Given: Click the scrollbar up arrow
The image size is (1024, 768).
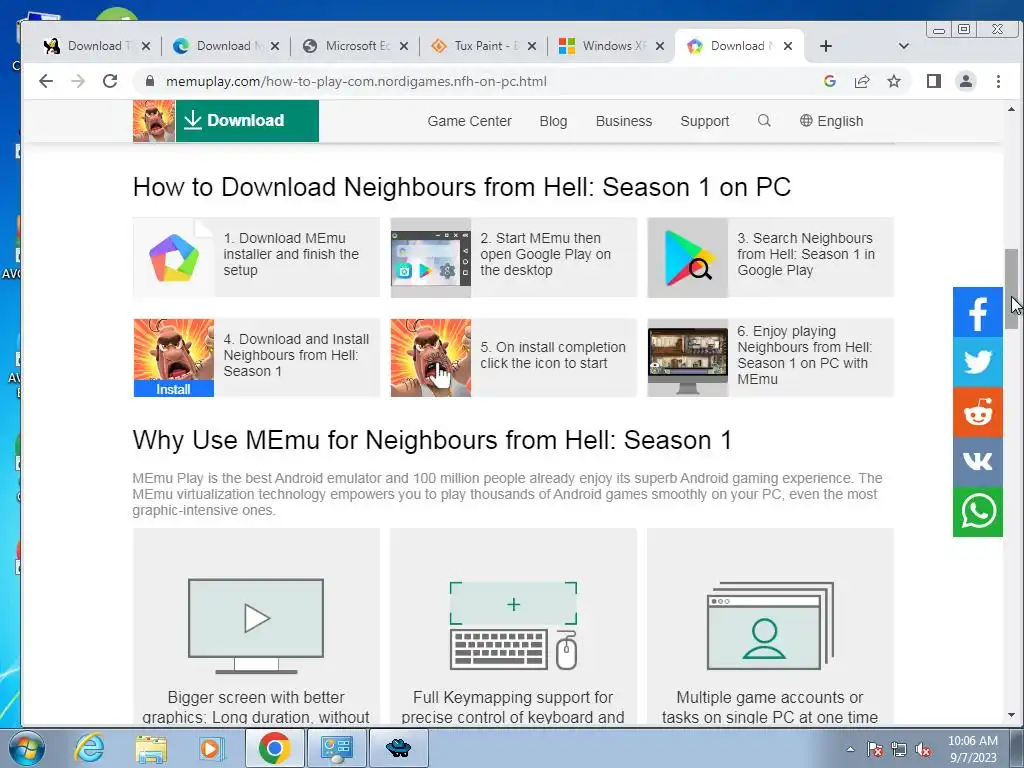Looking at the screenshot, I should click(1011, 109).
